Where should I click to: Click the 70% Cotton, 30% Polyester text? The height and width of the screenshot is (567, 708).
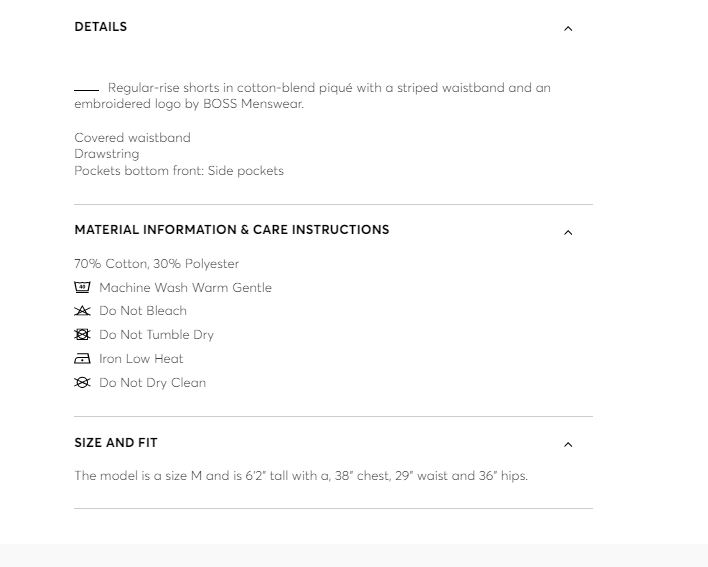(x=157, y=264)
